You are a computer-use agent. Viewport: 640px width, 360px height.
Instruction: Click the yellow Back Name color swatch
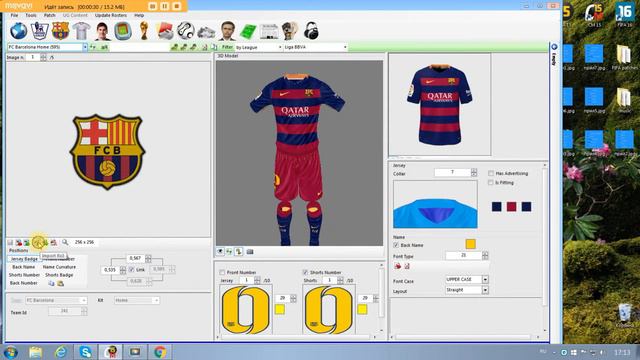(x=470, y=244)
